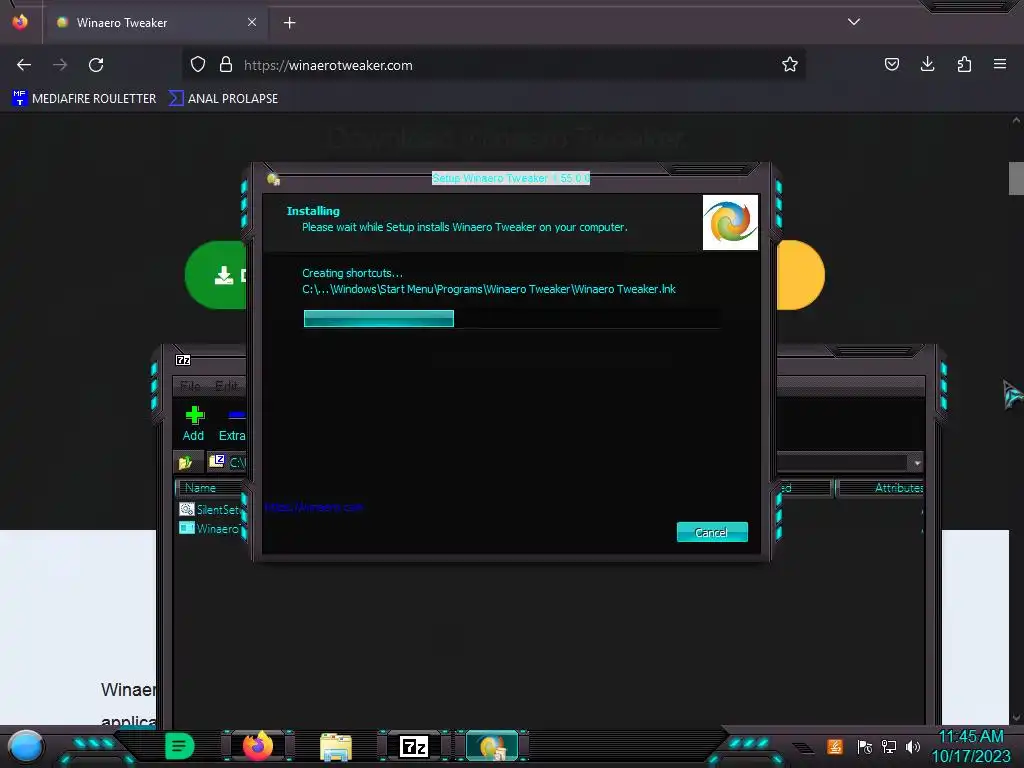This screenshot has height=768, width=1024.
Task: Switch to Firefox from the taskbar
Action: click(258, 746)
